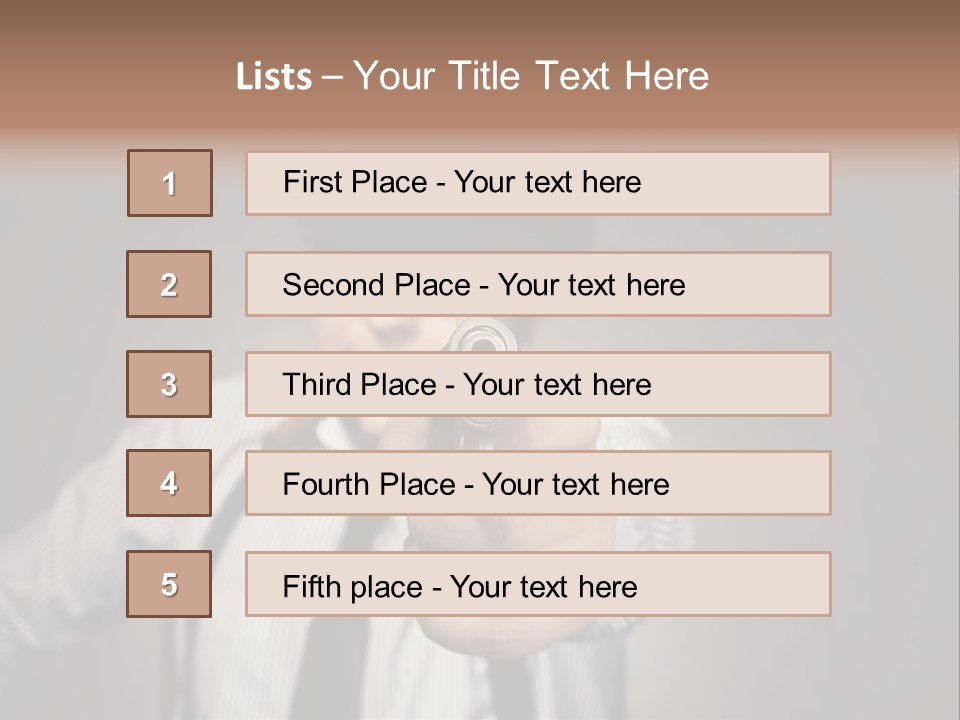Click the word "here" in the Fifth place item
The height and width of the screenshot is (720, 960).
click(x=607, y=586)
